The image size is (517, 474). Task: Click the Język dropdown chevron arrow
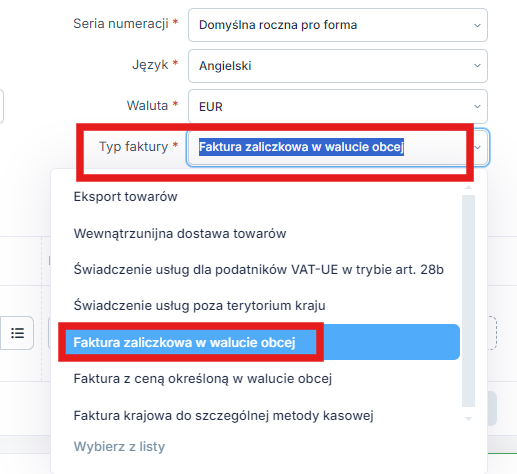pyautogui.click(x=477, y=66)
